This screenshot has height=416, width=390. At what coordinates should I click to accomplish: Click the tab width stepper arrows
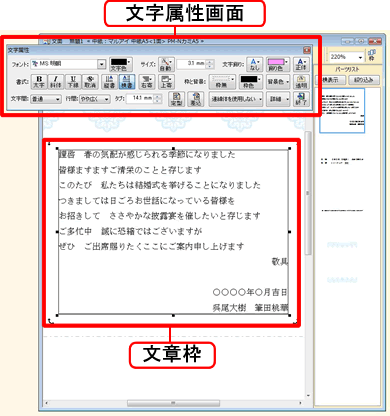click(x=158, y=99)
